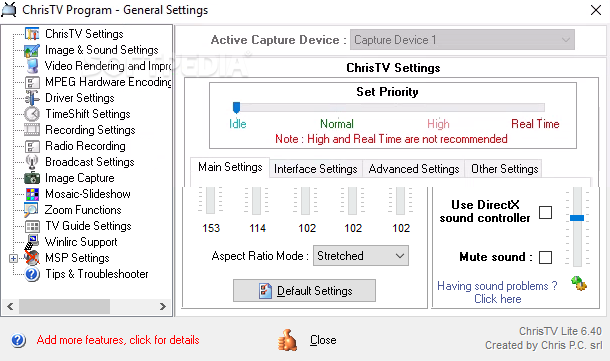610x361 pixels.
Task: Select Zoom Functions tree entry
Action: (83, 210)
